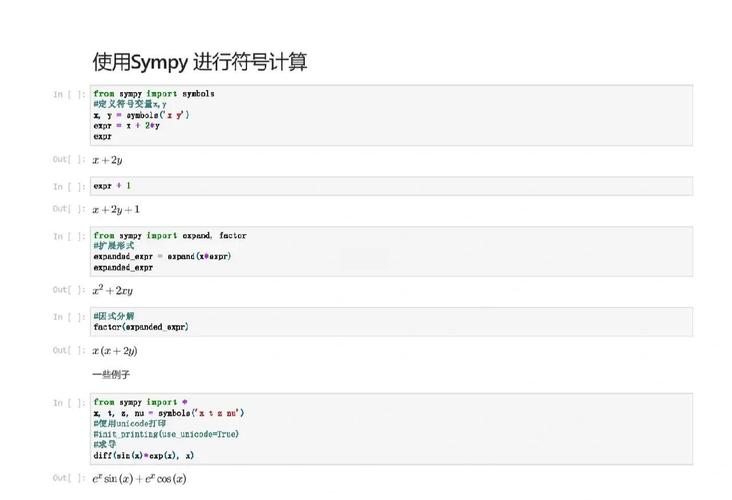Click the comment '#求导'
This screenshot has height=500, width=732.
pyautogui.click(x=105, y=444)
